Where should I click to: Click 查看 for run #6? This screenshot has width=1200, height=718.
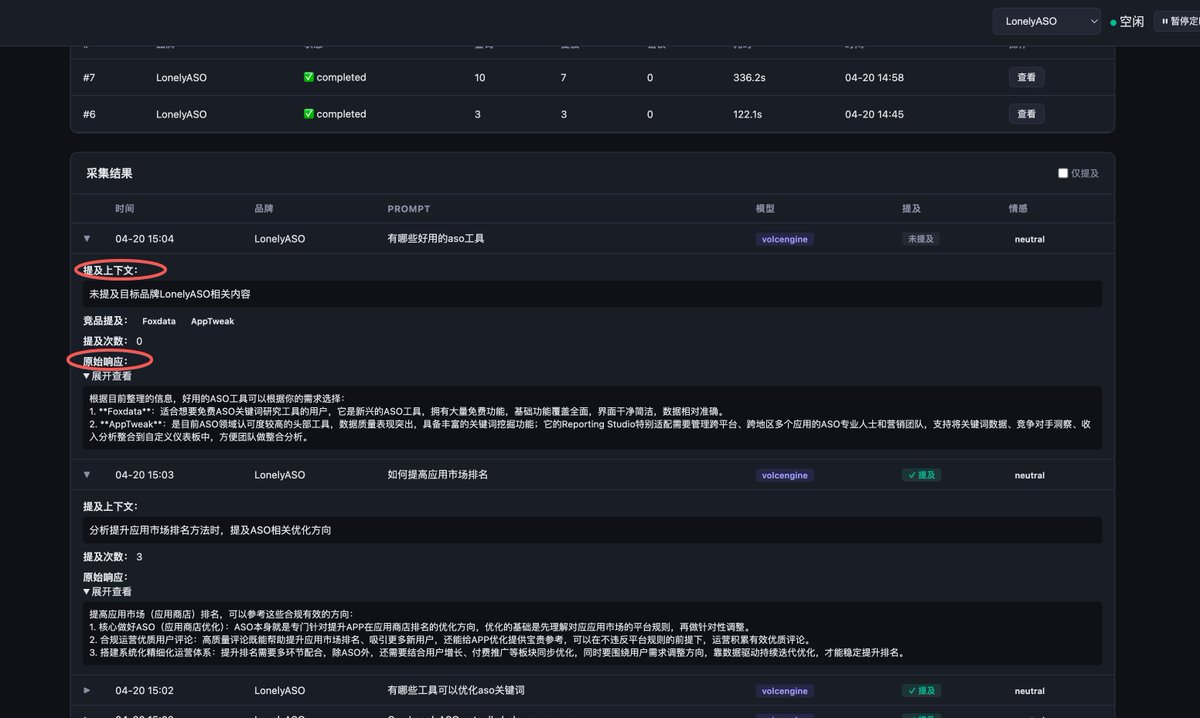point(1026,114)
